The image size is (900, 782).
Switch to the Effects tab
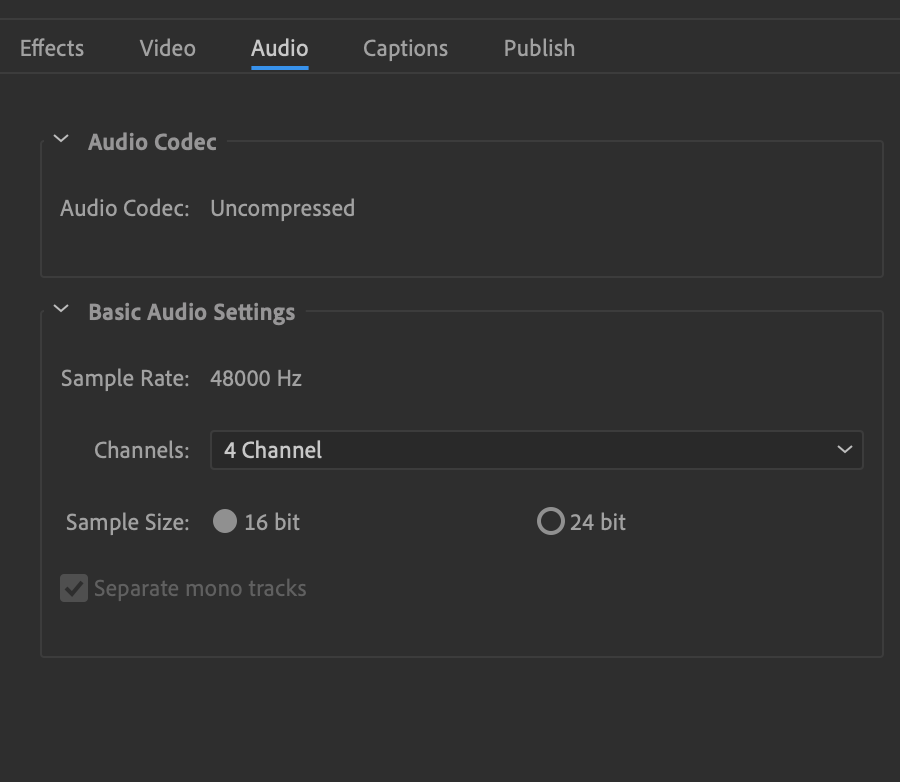pos(51,47)
